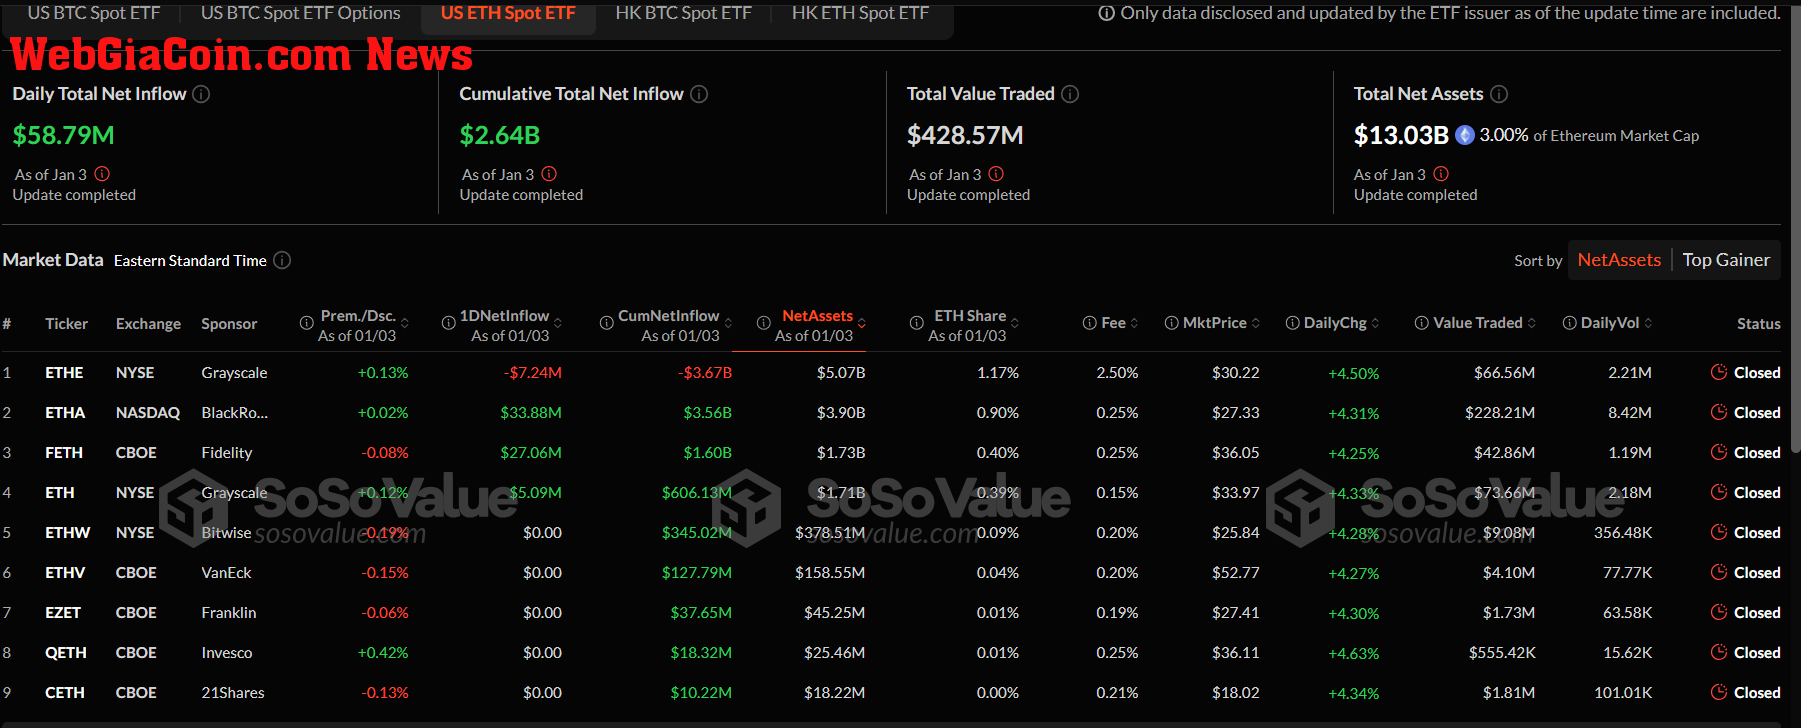
Task: Sort table by Value Traded arrows
Action: (1532, 323)
